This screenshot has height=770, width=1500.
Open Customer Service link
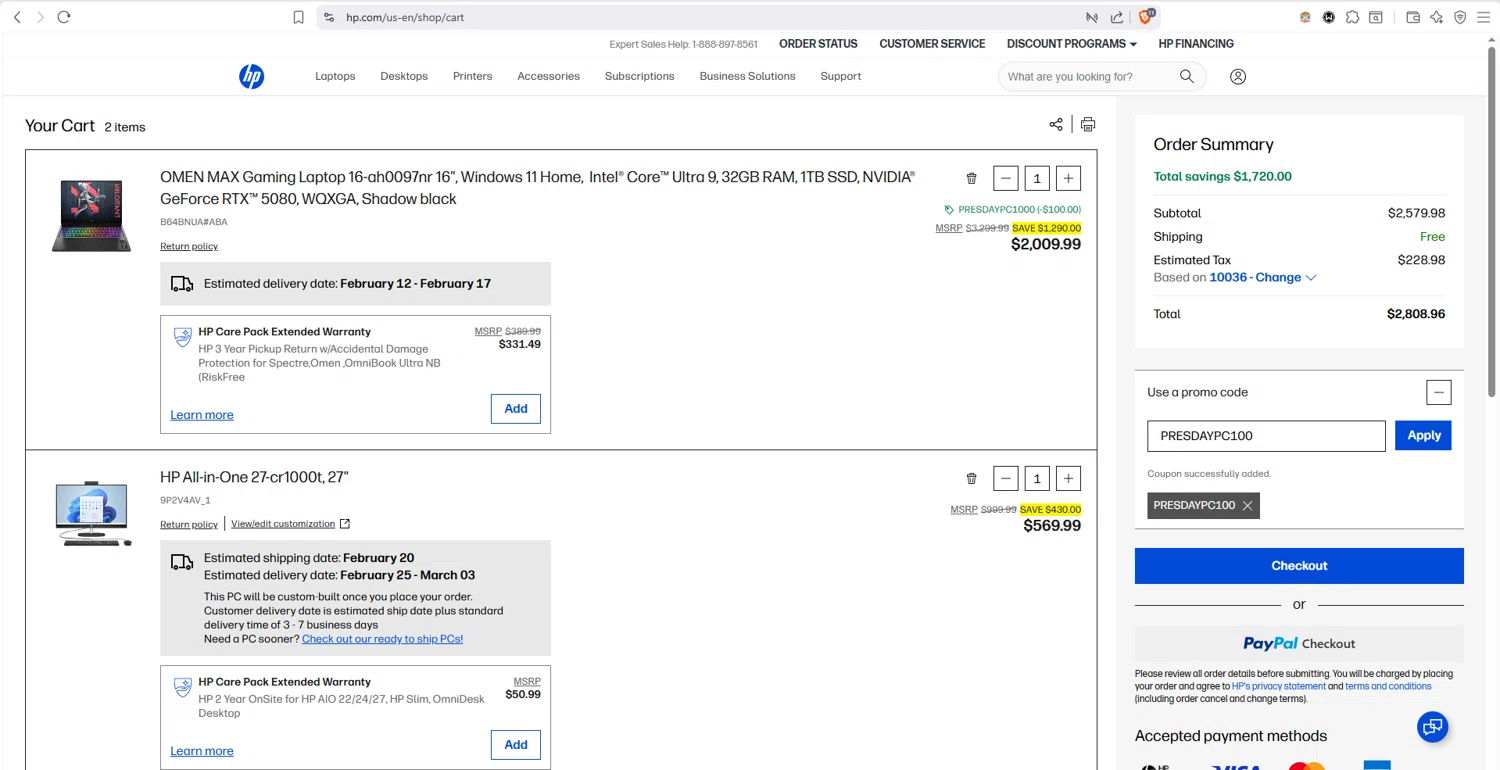(x=932, y=44)
